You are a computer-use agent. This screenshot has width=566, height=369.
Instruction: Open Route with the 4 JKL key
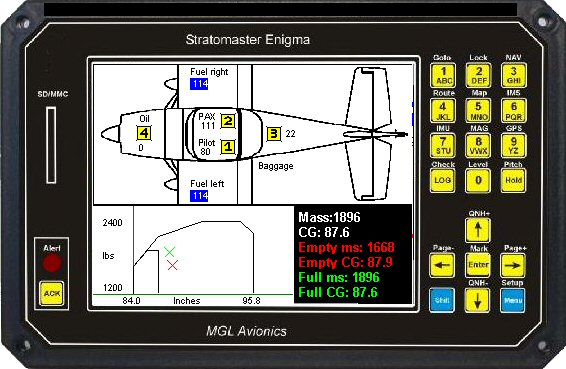pyautogui.click(x=443, y=111)
